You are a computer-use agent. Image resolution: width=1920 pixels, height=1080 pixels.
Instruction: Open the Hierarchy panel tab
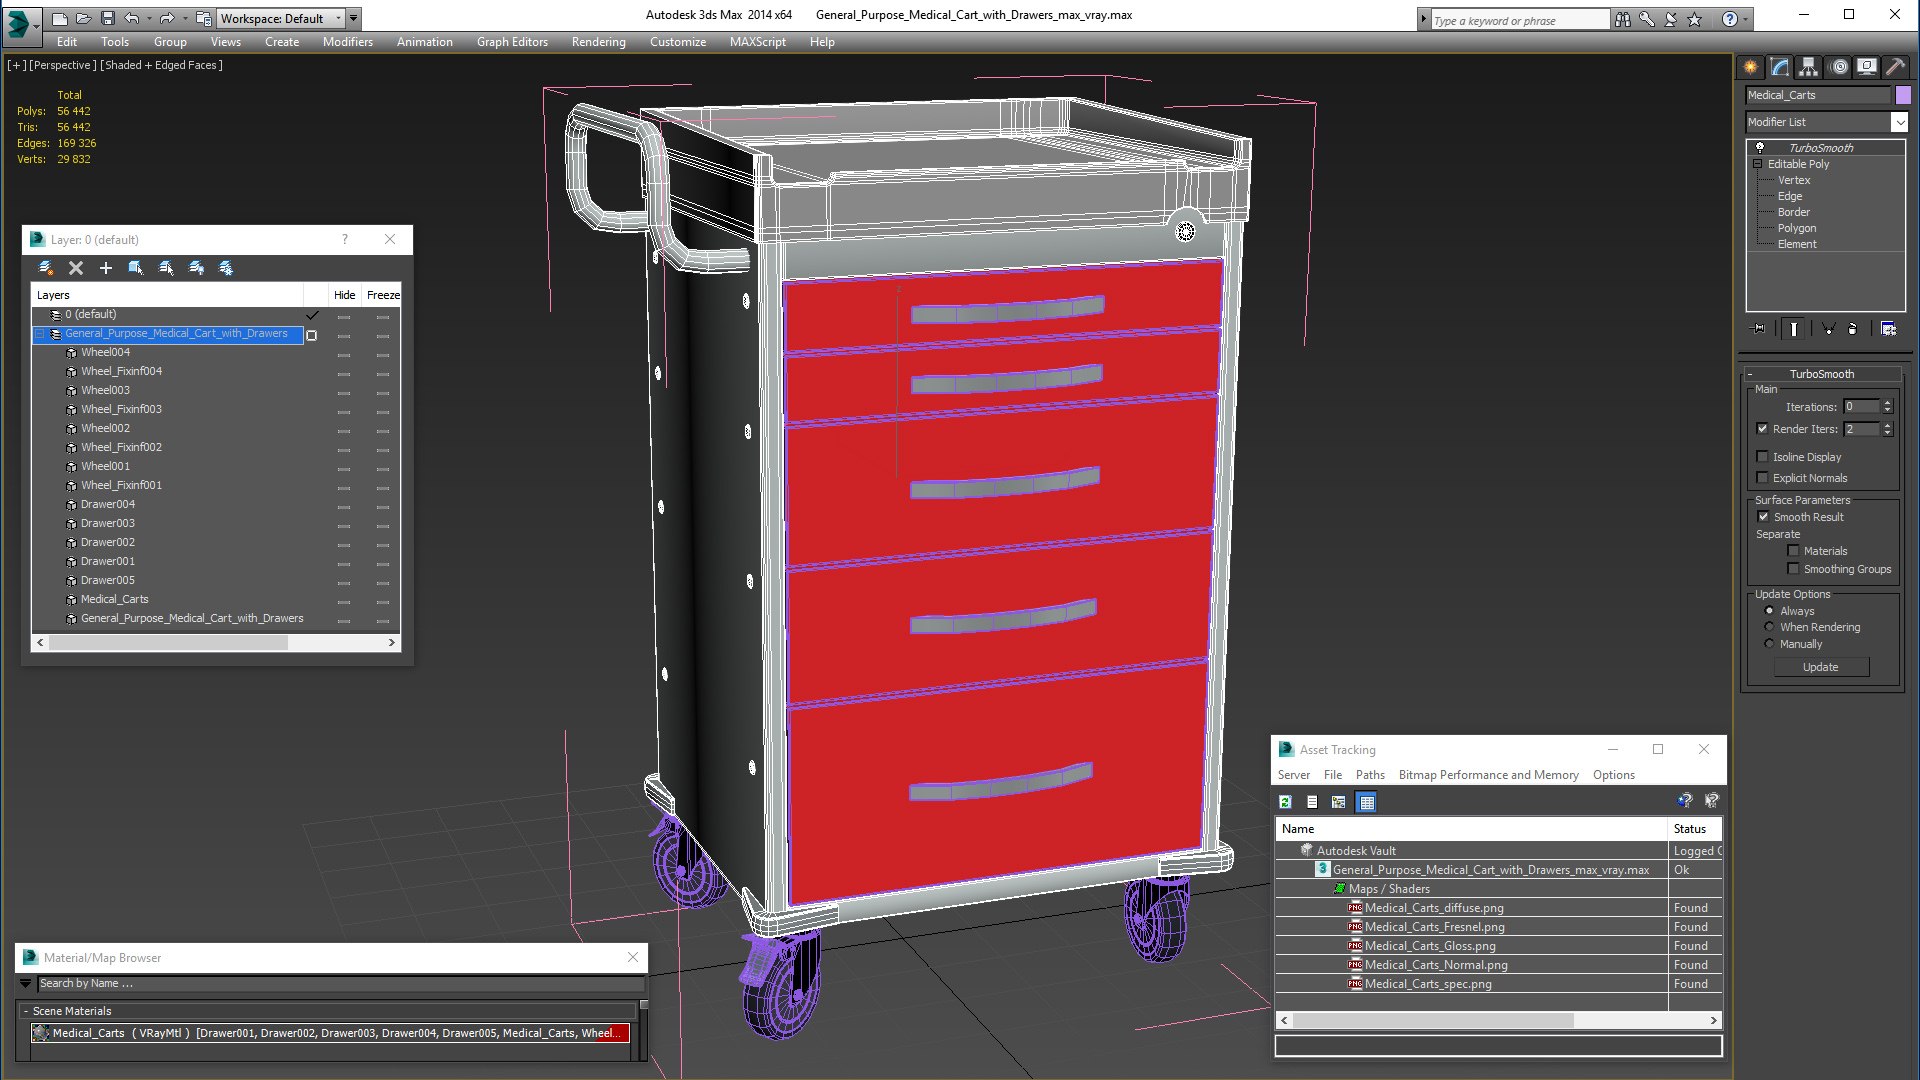tap(1809, 67)
